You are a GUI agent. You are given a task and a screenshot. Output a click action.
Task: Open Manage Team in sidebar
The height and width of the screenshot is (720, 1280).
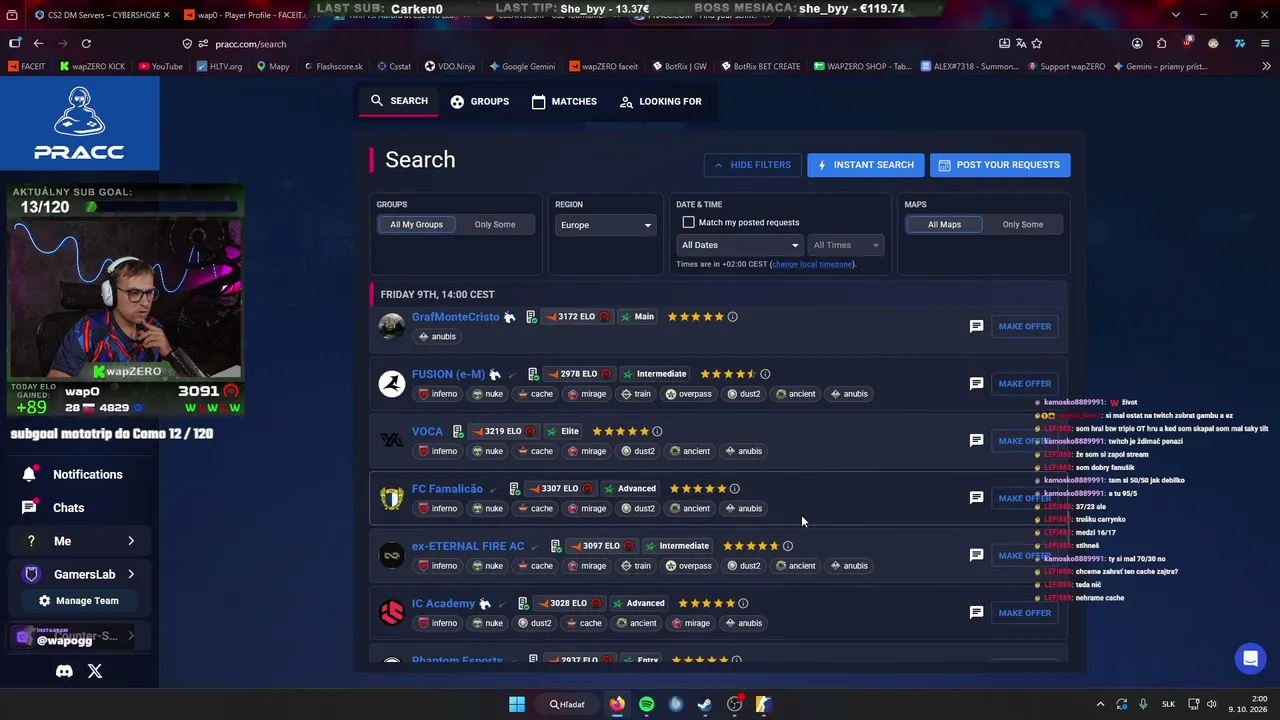(78, 601)
